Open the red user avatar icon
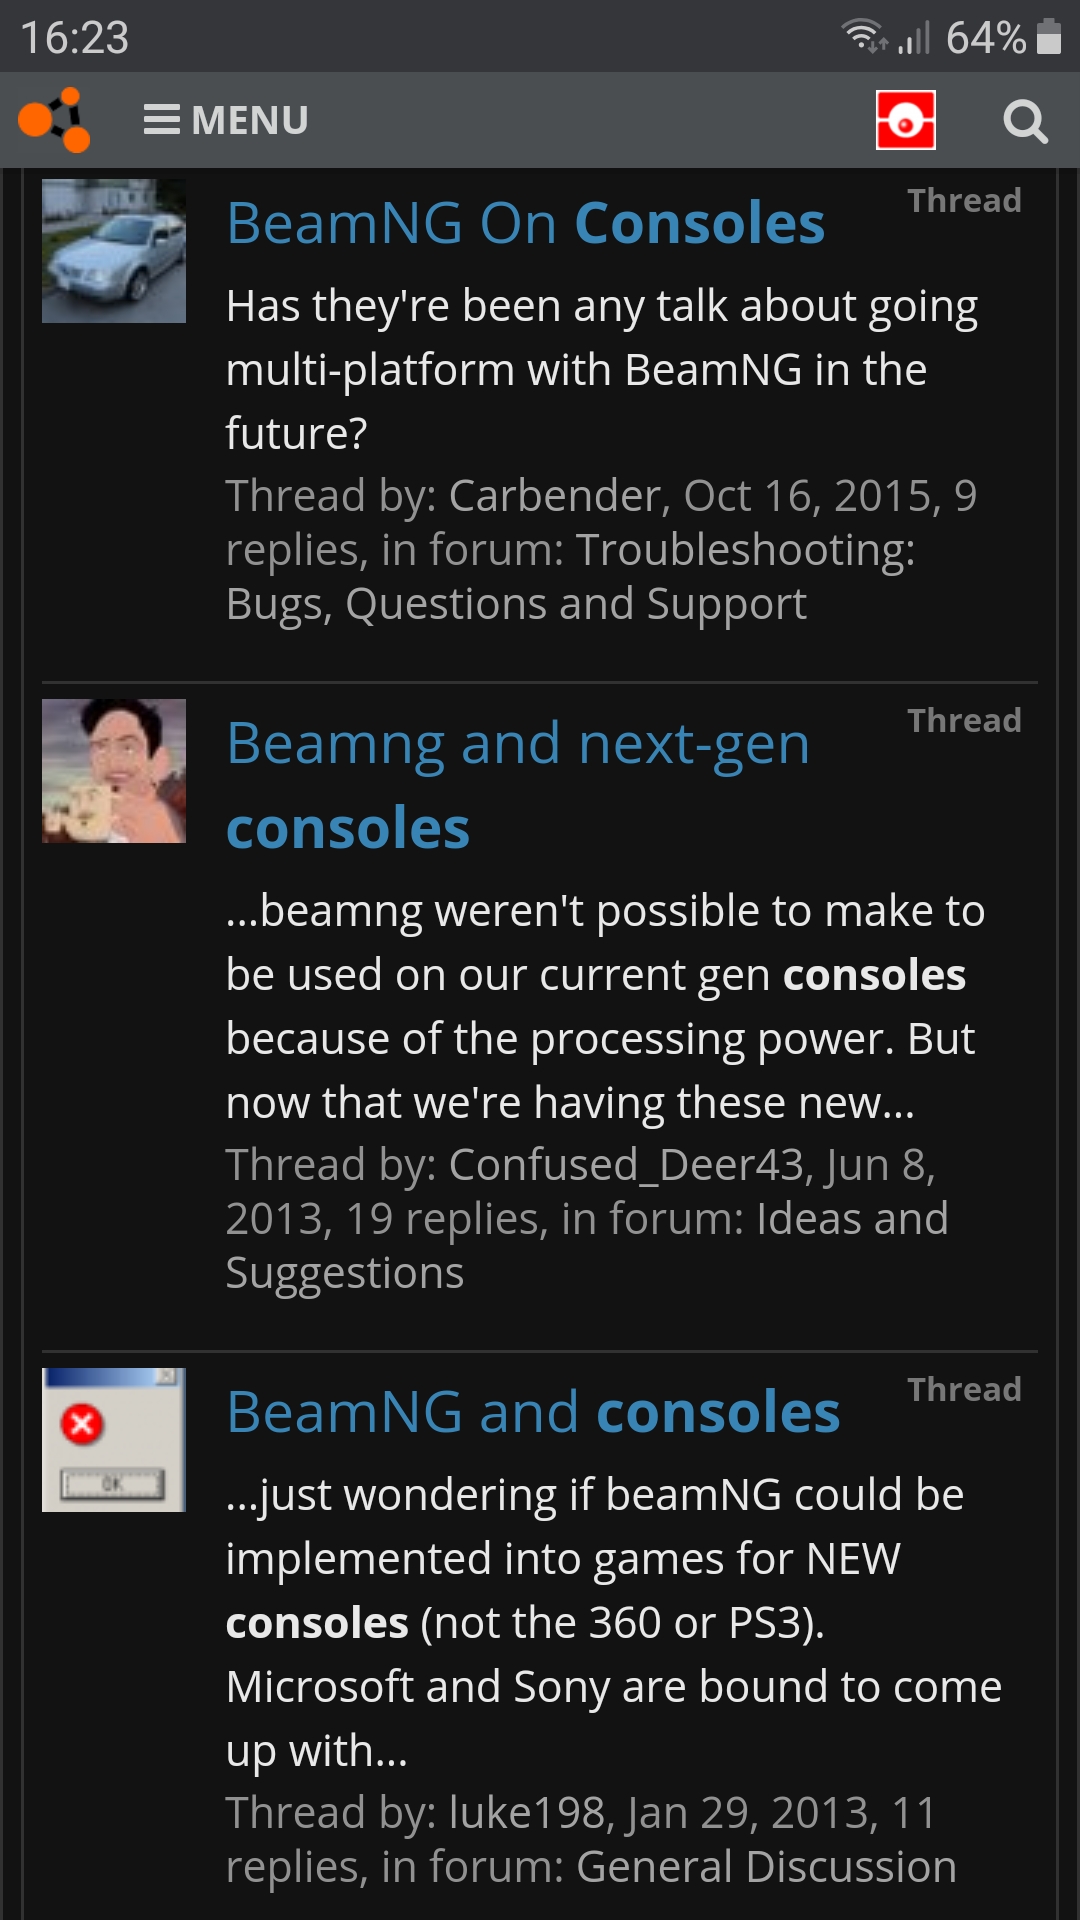 tap(905, 120)
